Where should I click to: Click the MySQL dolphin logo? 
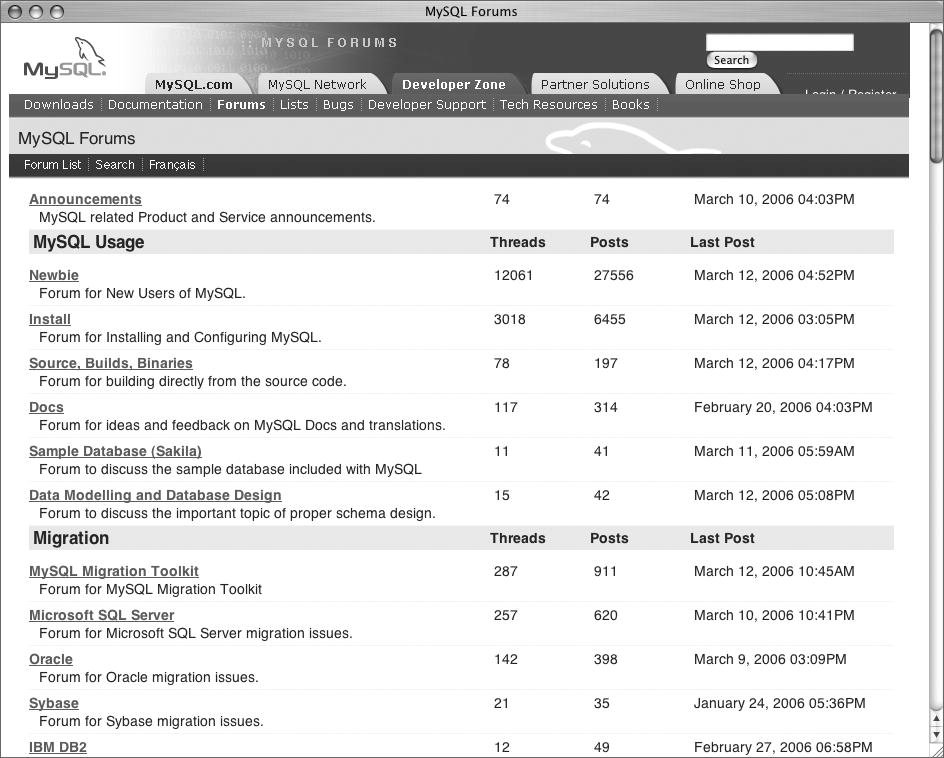pyautogui.click(x=65, y=58)
